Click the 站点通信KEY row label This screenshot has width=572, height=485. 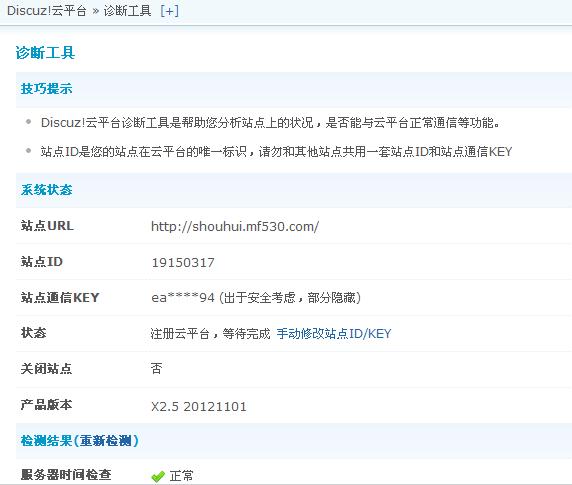tap(60, 298)
